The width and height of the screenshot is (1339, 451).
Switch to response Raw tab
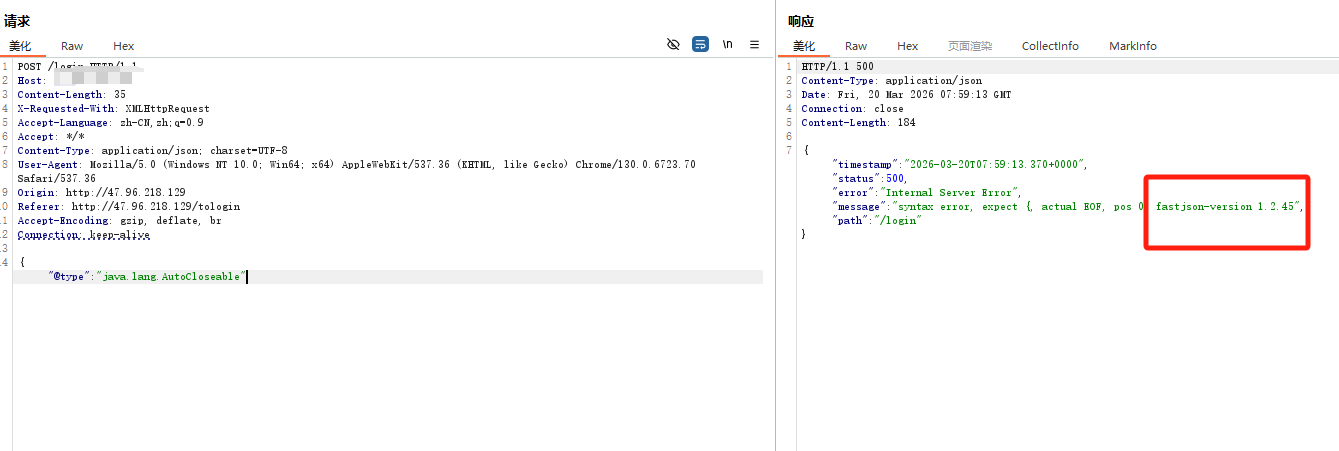[856, 46]
